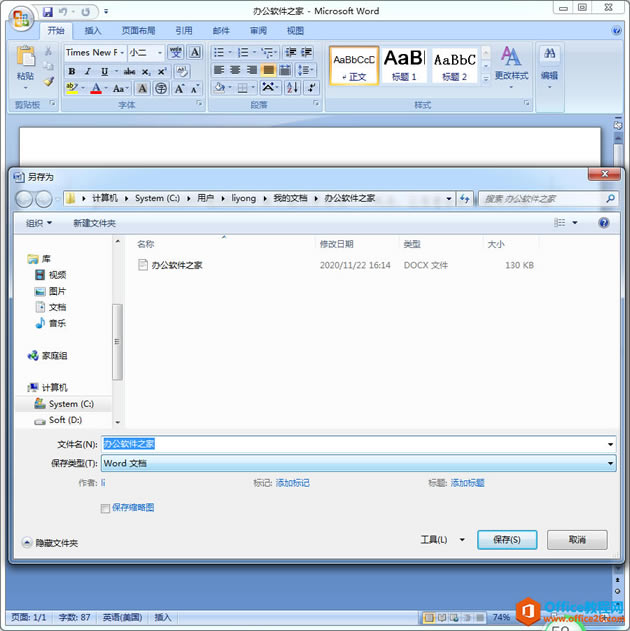Screen dimensions: 630x631
Task: Toggle Italic formatting
Action: coord(88,71)
